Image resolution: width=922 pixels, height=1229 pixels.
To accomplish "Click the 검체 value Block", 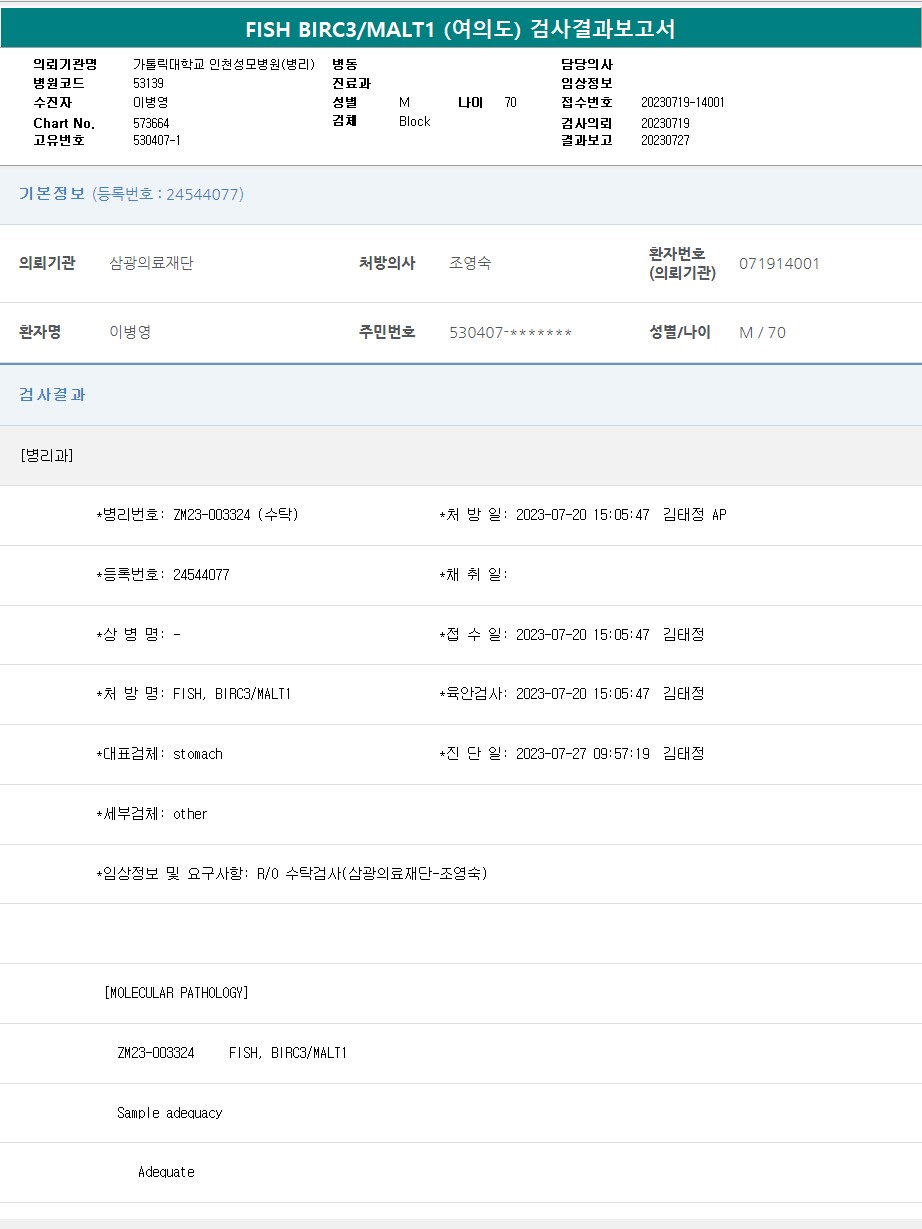I will click(414, 121).
